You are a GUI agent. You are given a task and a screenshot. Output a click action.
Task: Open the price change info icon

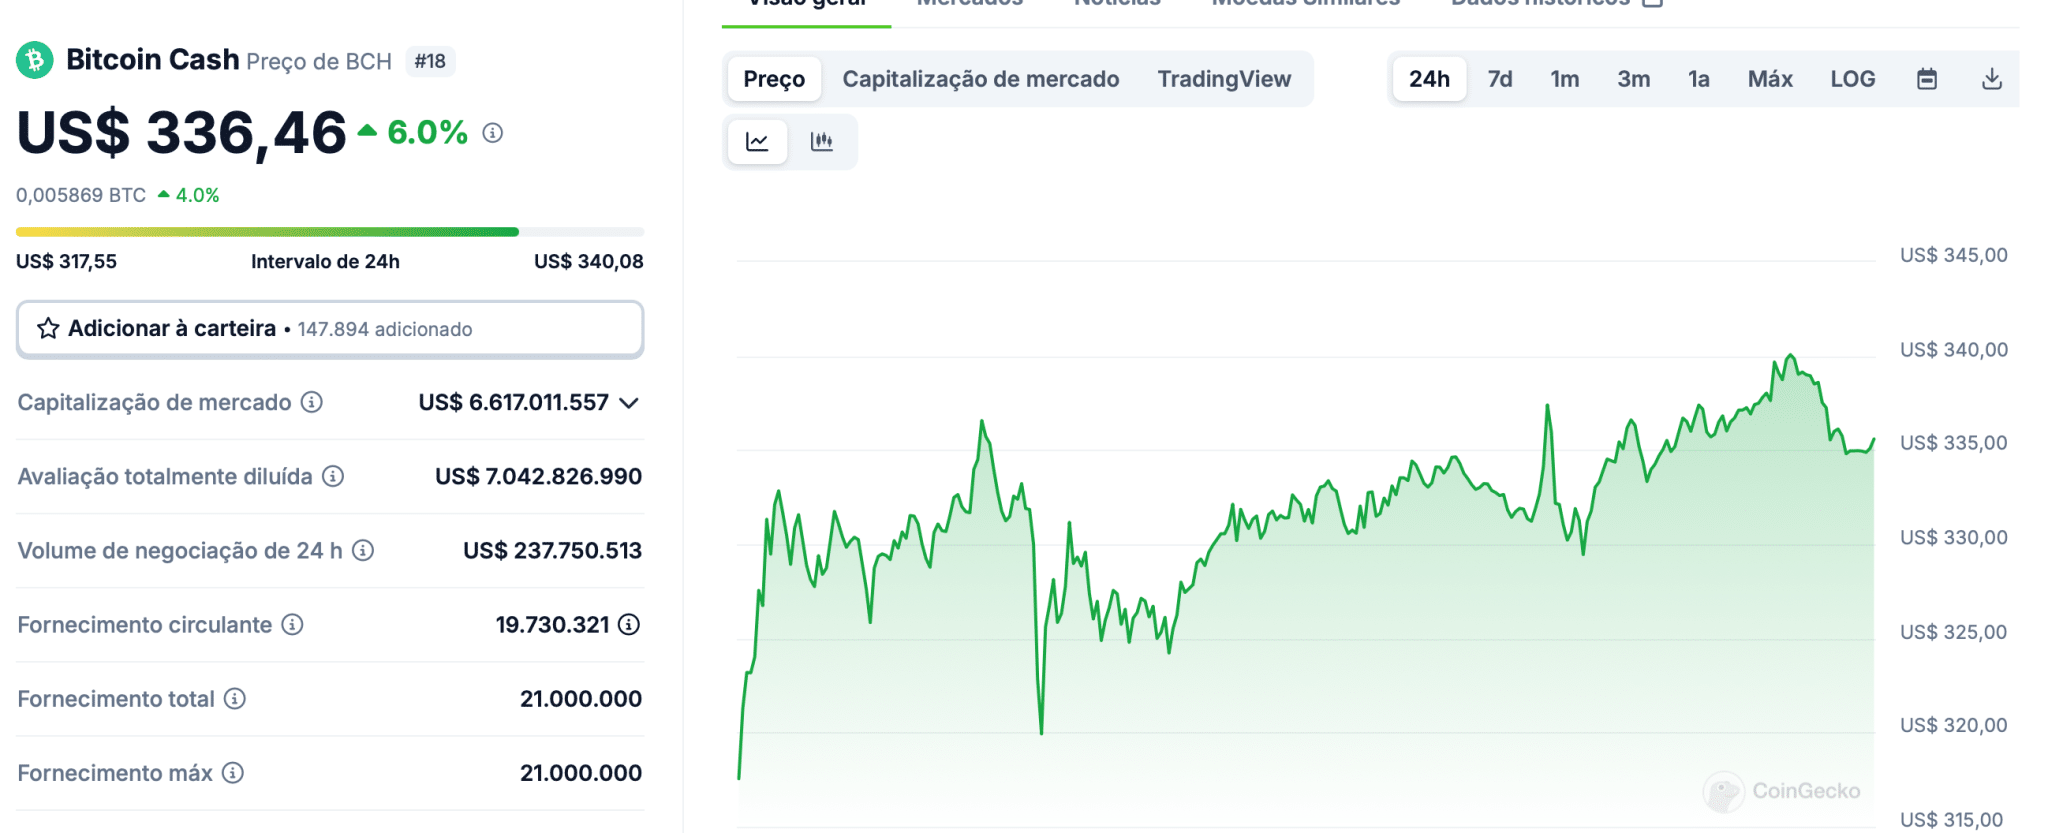(x=492, y=132)
